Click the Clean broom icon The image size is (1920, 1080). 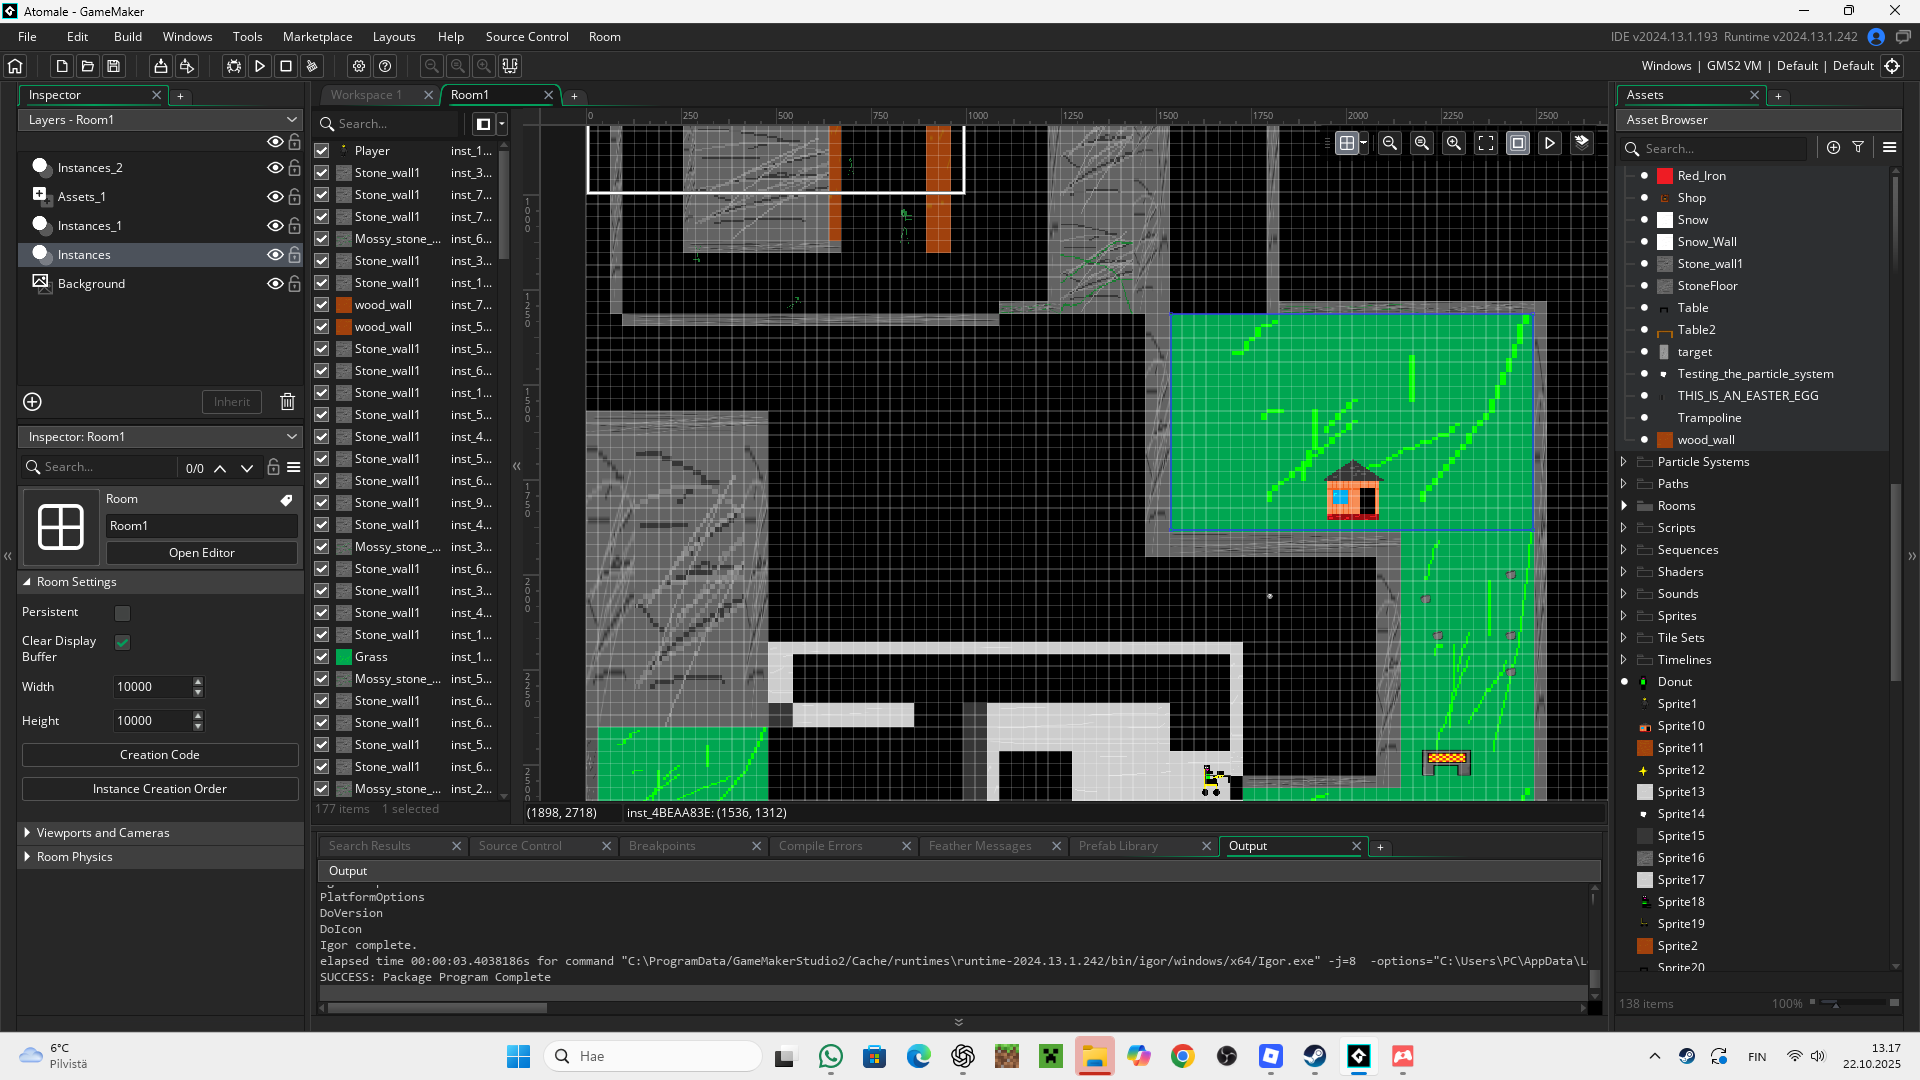tap(312, 66)
